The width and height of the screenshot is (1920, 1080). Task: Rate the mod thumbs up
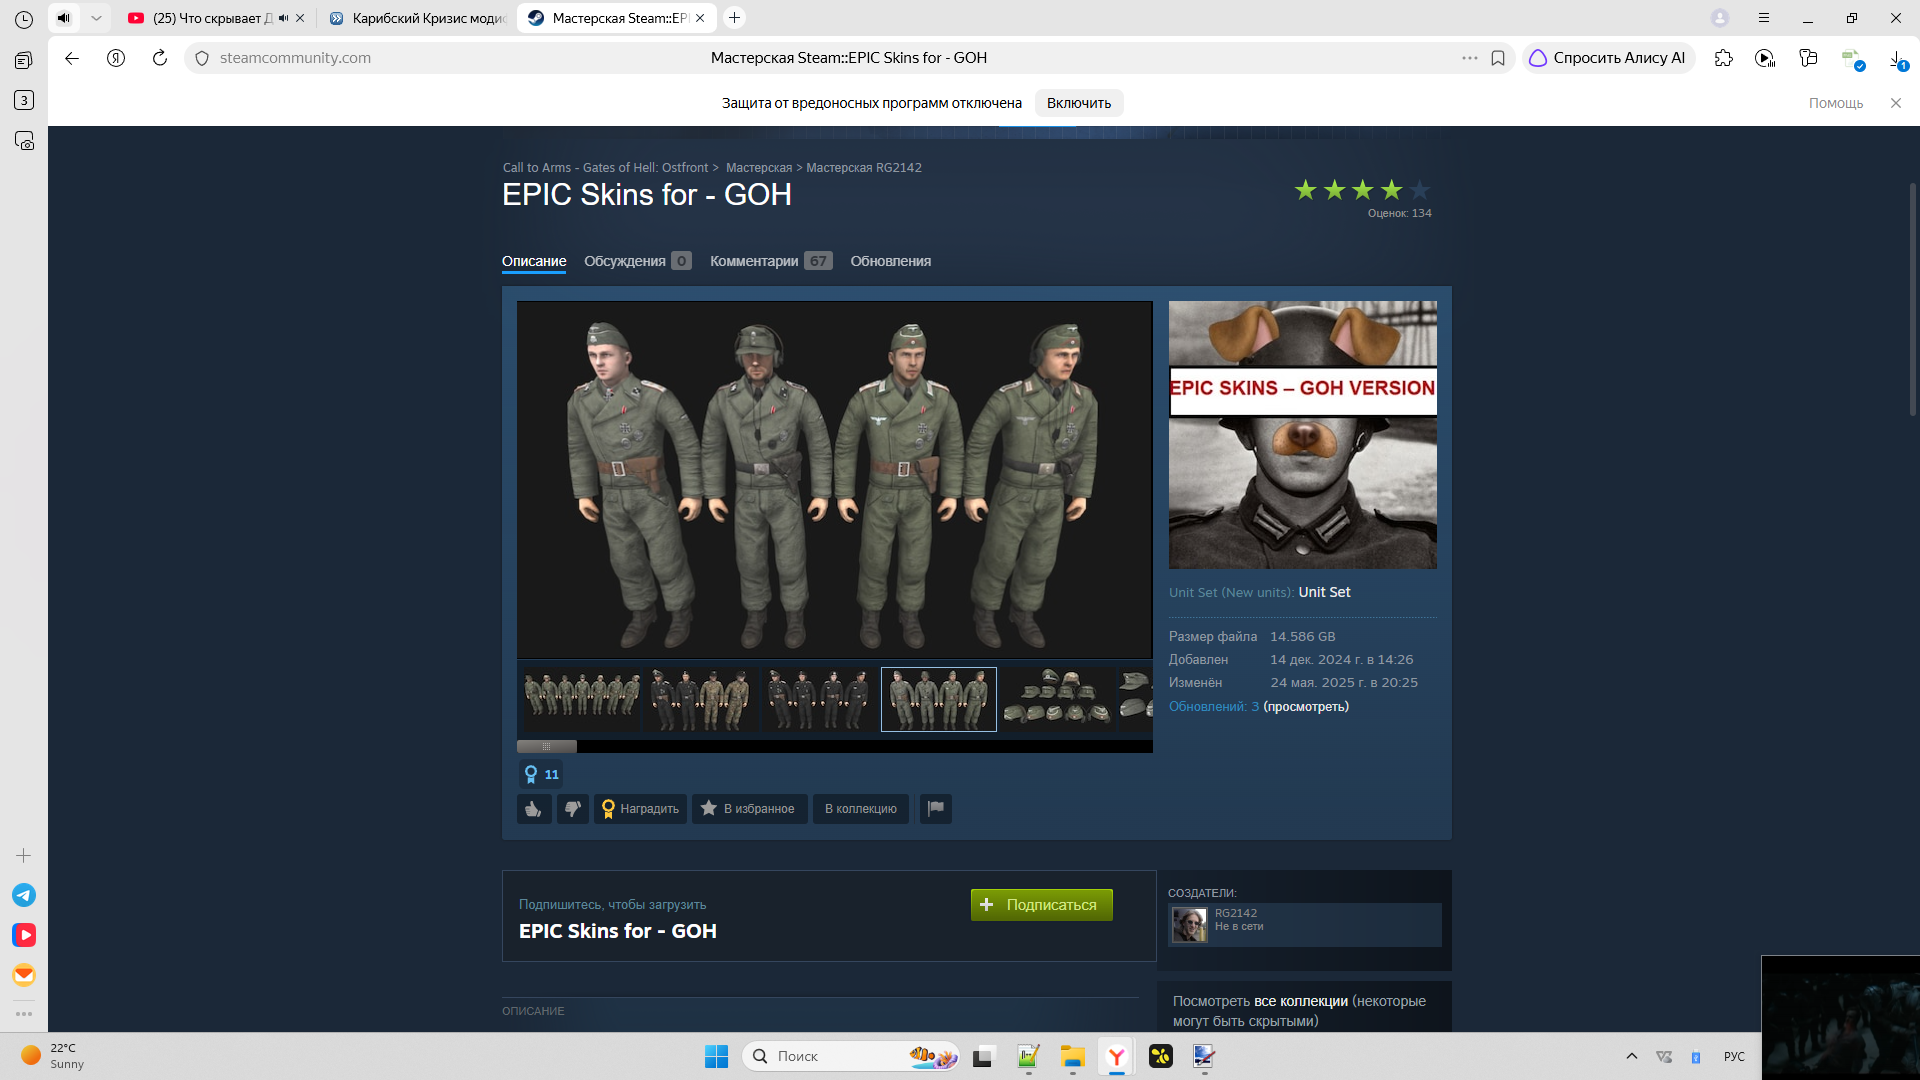[534, 809]
